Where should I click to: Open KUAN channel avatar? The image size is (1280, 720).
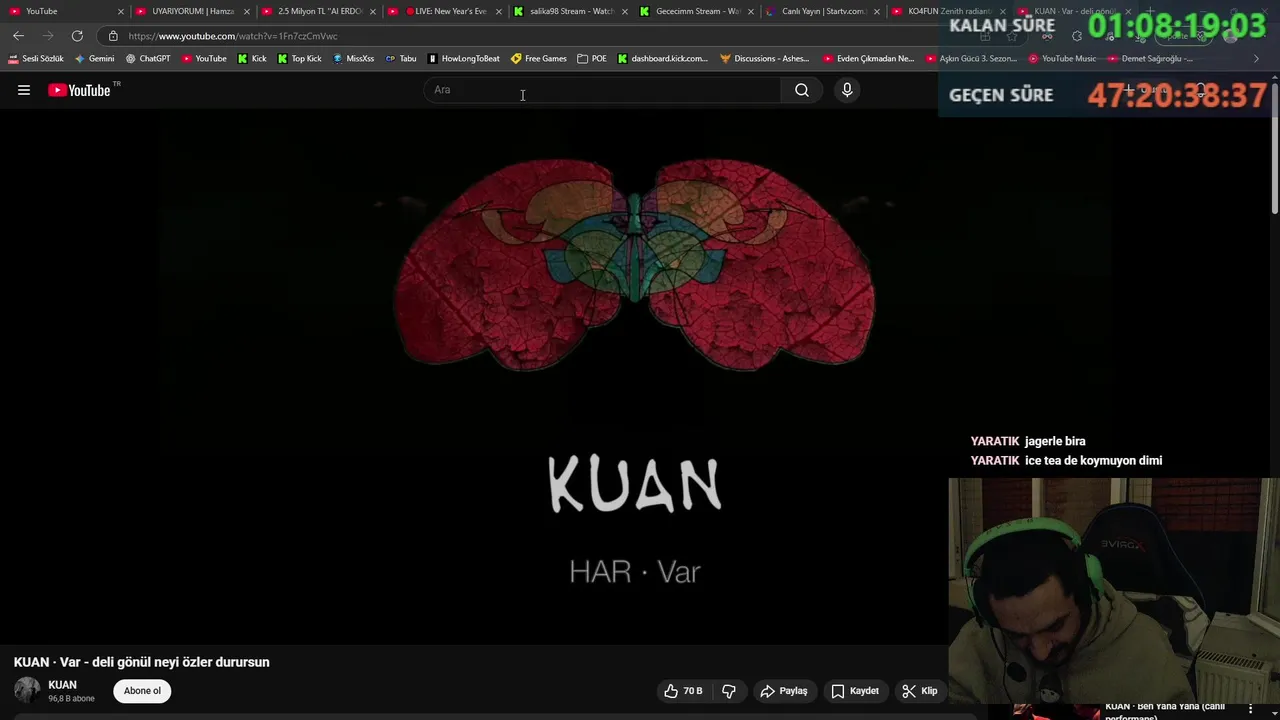27,690
